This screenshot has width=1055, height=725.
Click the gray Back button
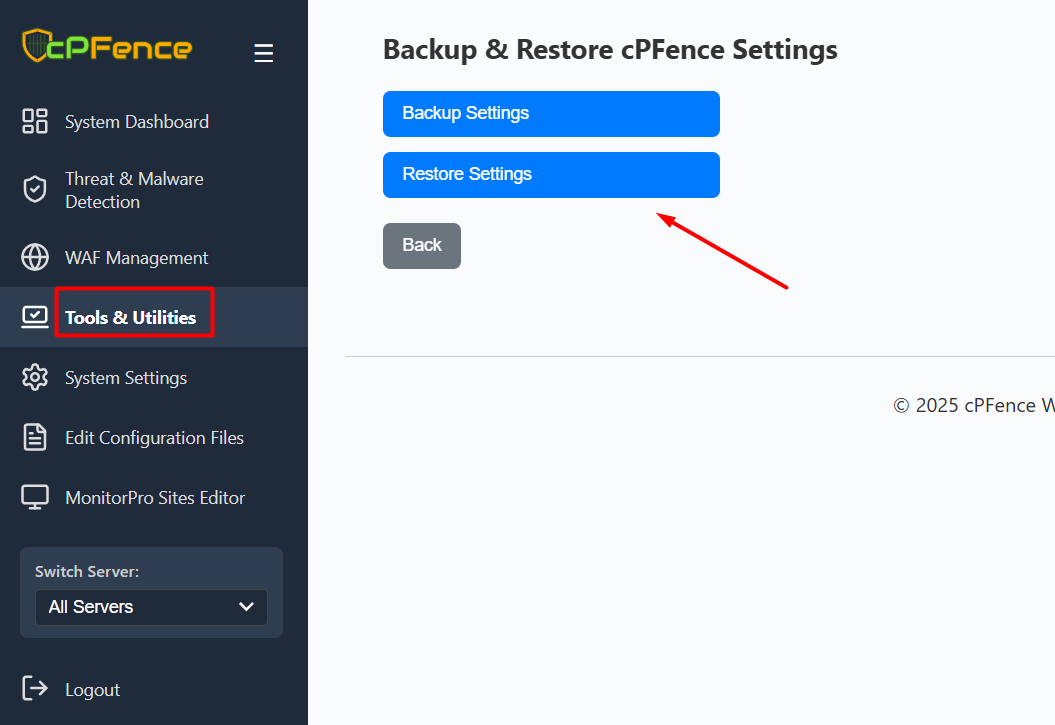pos(422,246)
